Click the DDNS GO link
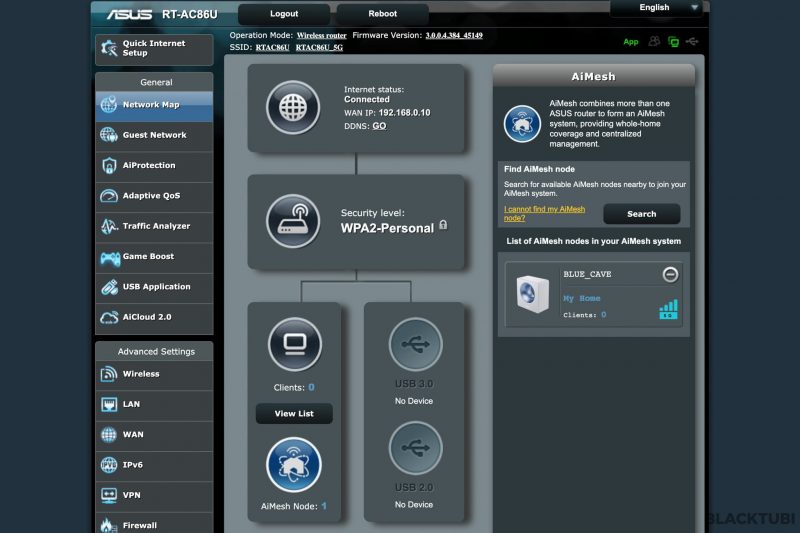Screen dimensions: 800x533 [379, 126]
